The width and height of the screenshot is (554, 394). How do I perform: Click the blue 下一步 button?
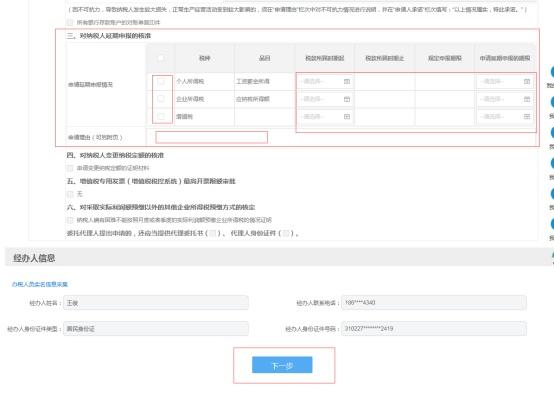[282, 365]
